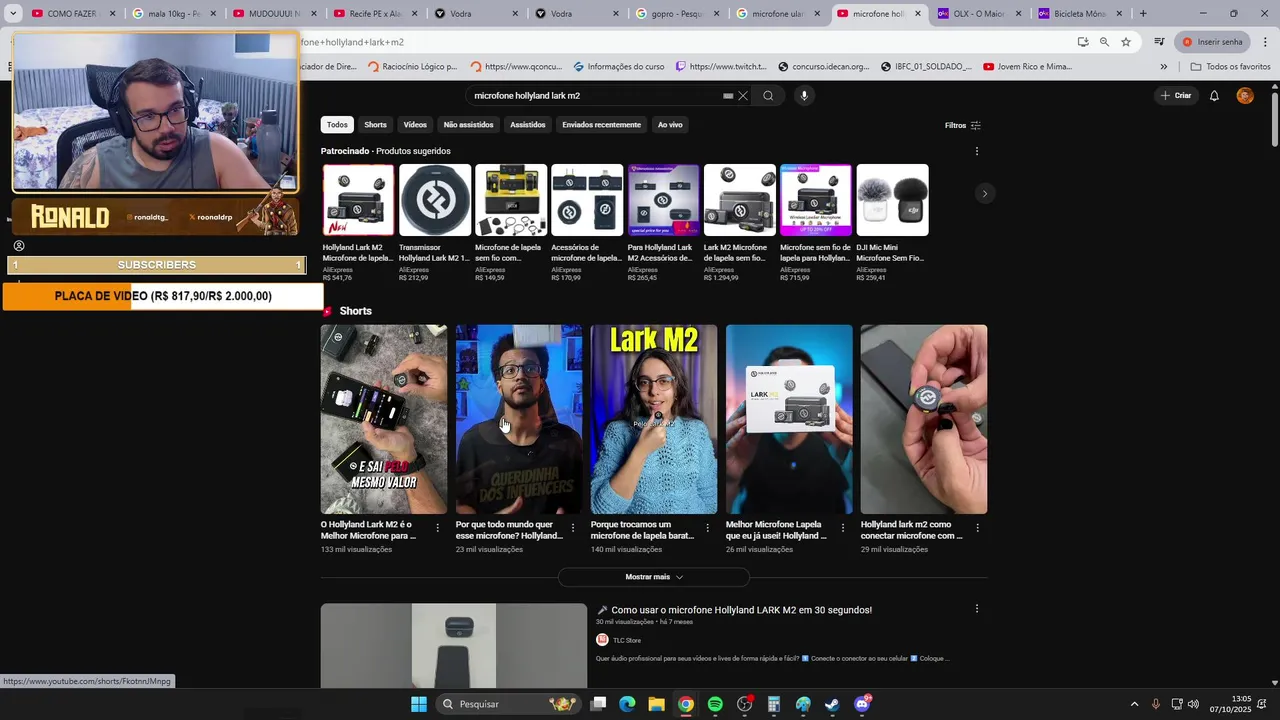1280x720 pixels.
Task: Bookmark the page with Chrome's star icon
Action: point(1126,42)
